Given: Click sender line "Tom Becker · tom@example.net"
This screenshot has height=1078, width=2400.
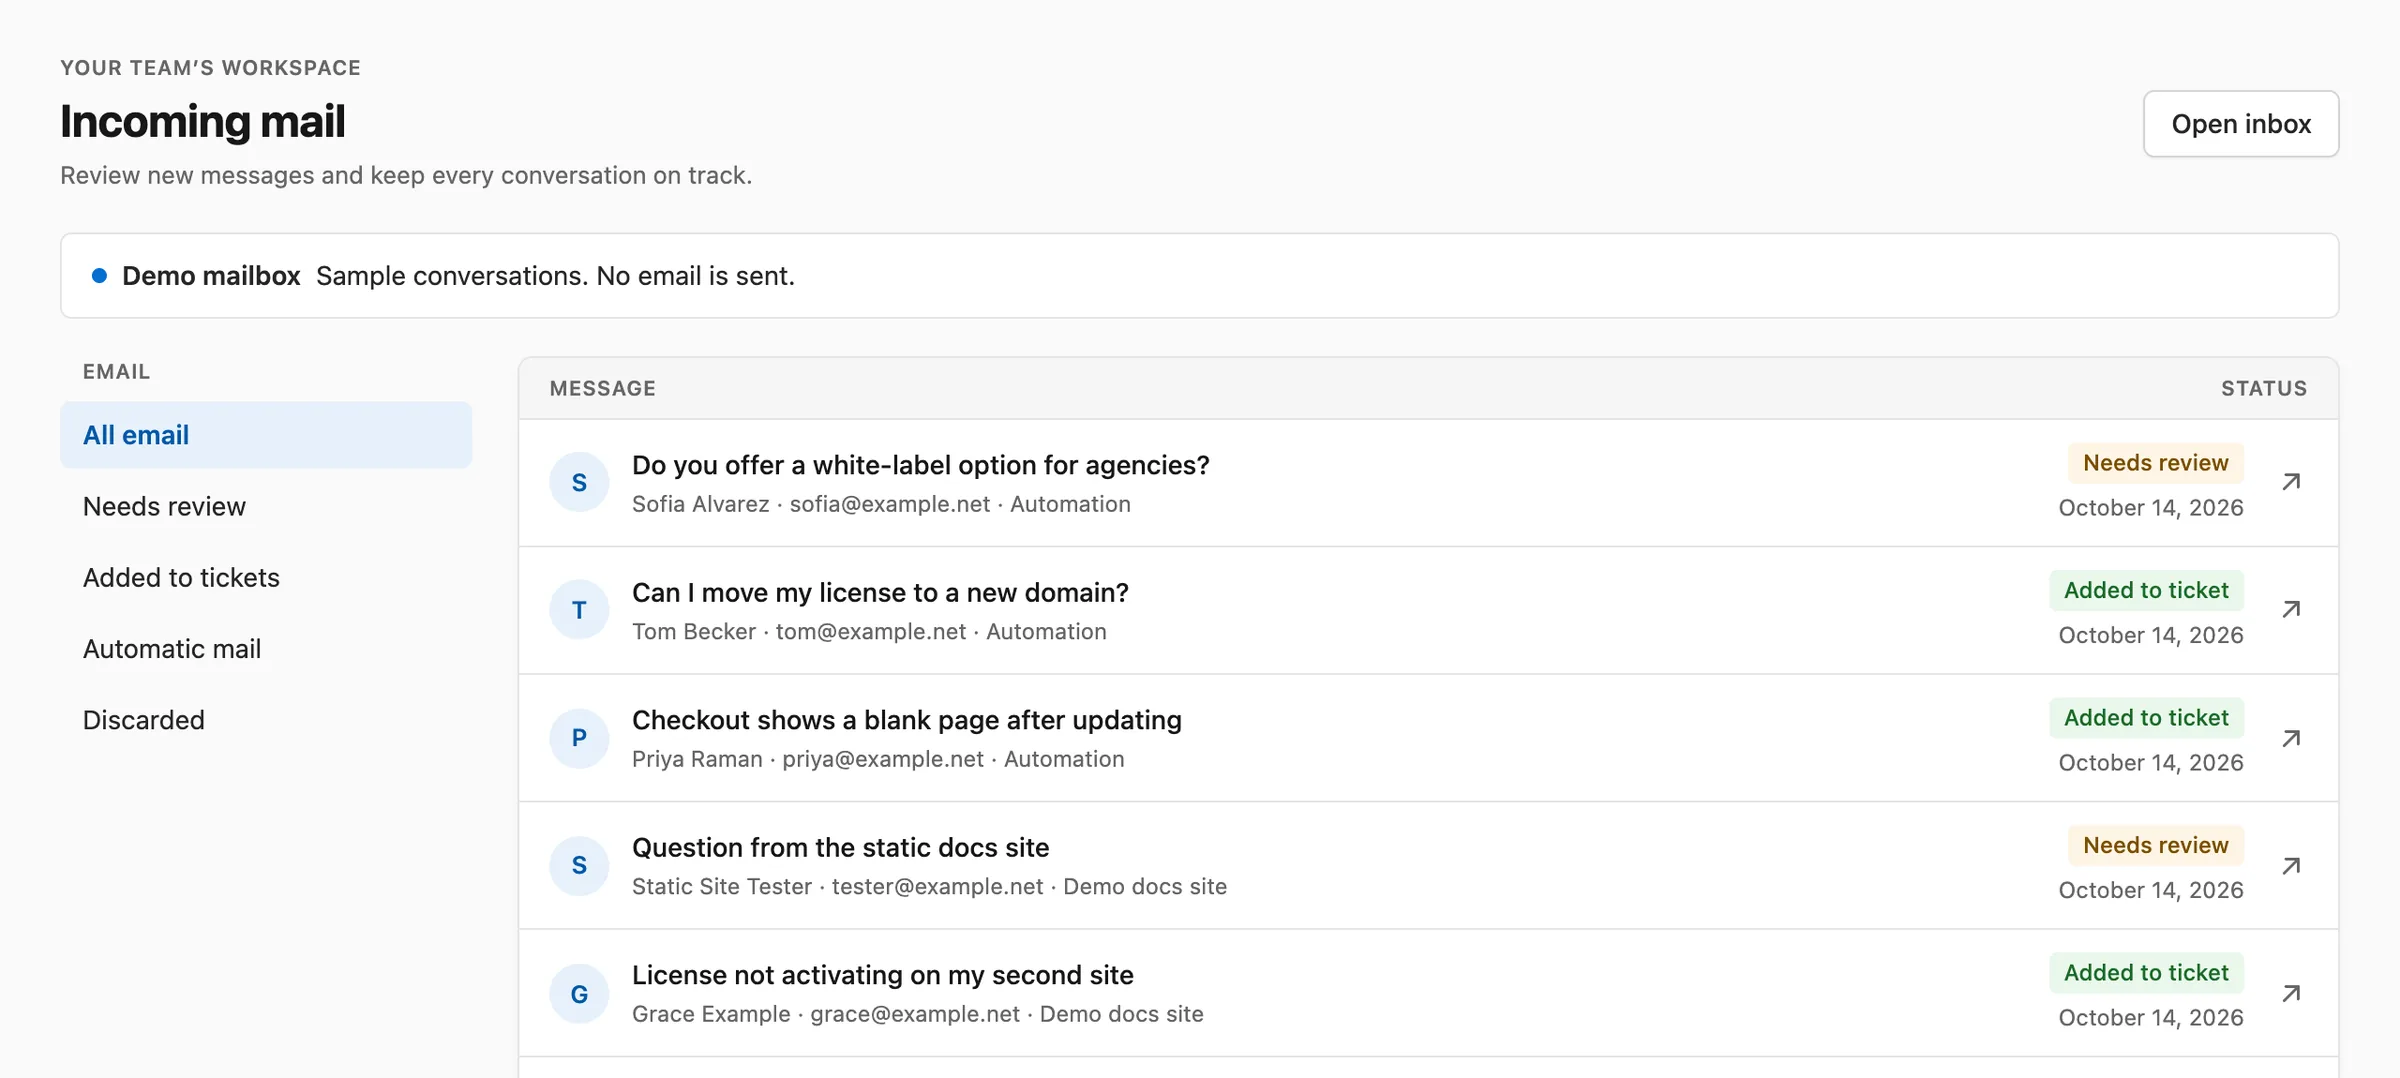Looking at the screenshot, I should (799, 632).
